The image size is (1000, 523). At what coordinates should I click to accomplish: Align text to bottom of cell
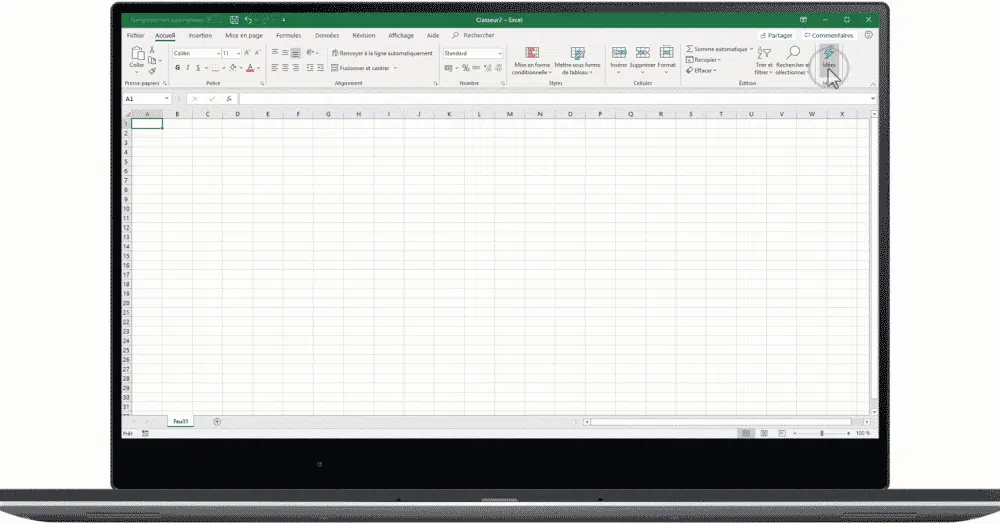tap(295, 53)
